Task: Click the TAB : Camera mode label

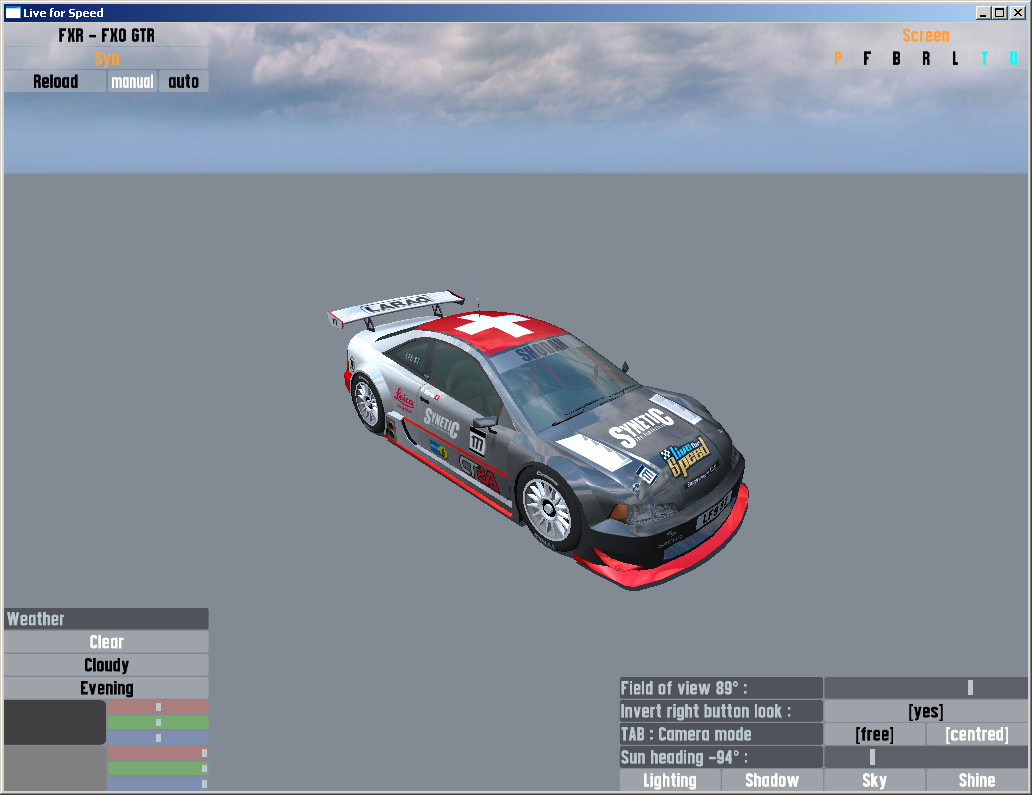Action: [721, 734]
